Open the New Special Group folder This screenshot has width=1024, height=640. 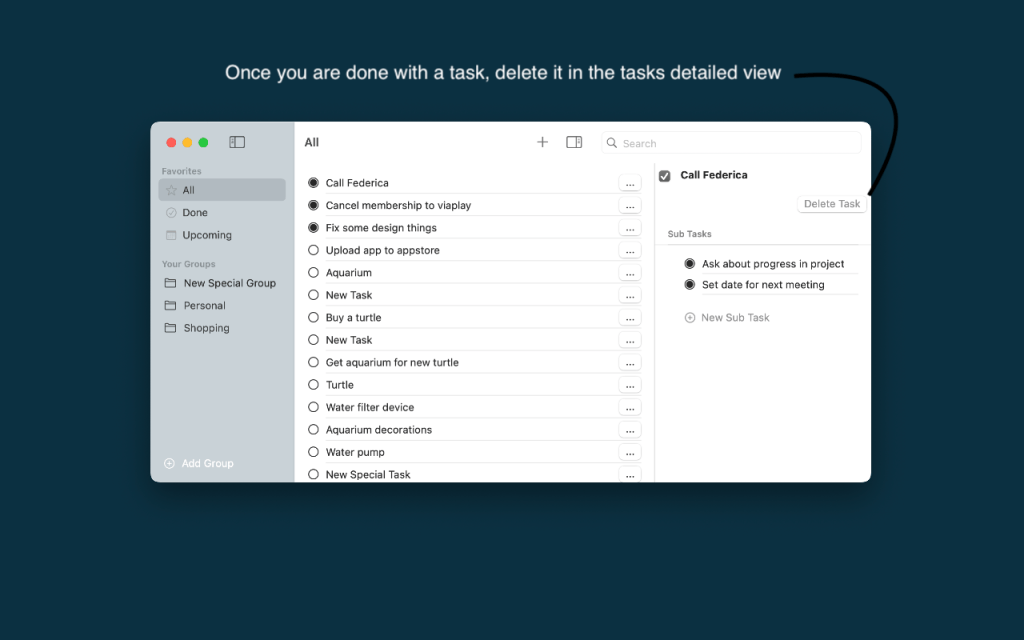point(229,283)
